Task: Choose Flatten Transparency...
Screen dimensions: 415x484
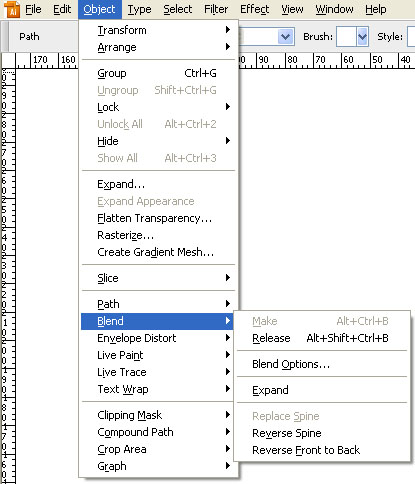Action: click(x=158, y=218)
